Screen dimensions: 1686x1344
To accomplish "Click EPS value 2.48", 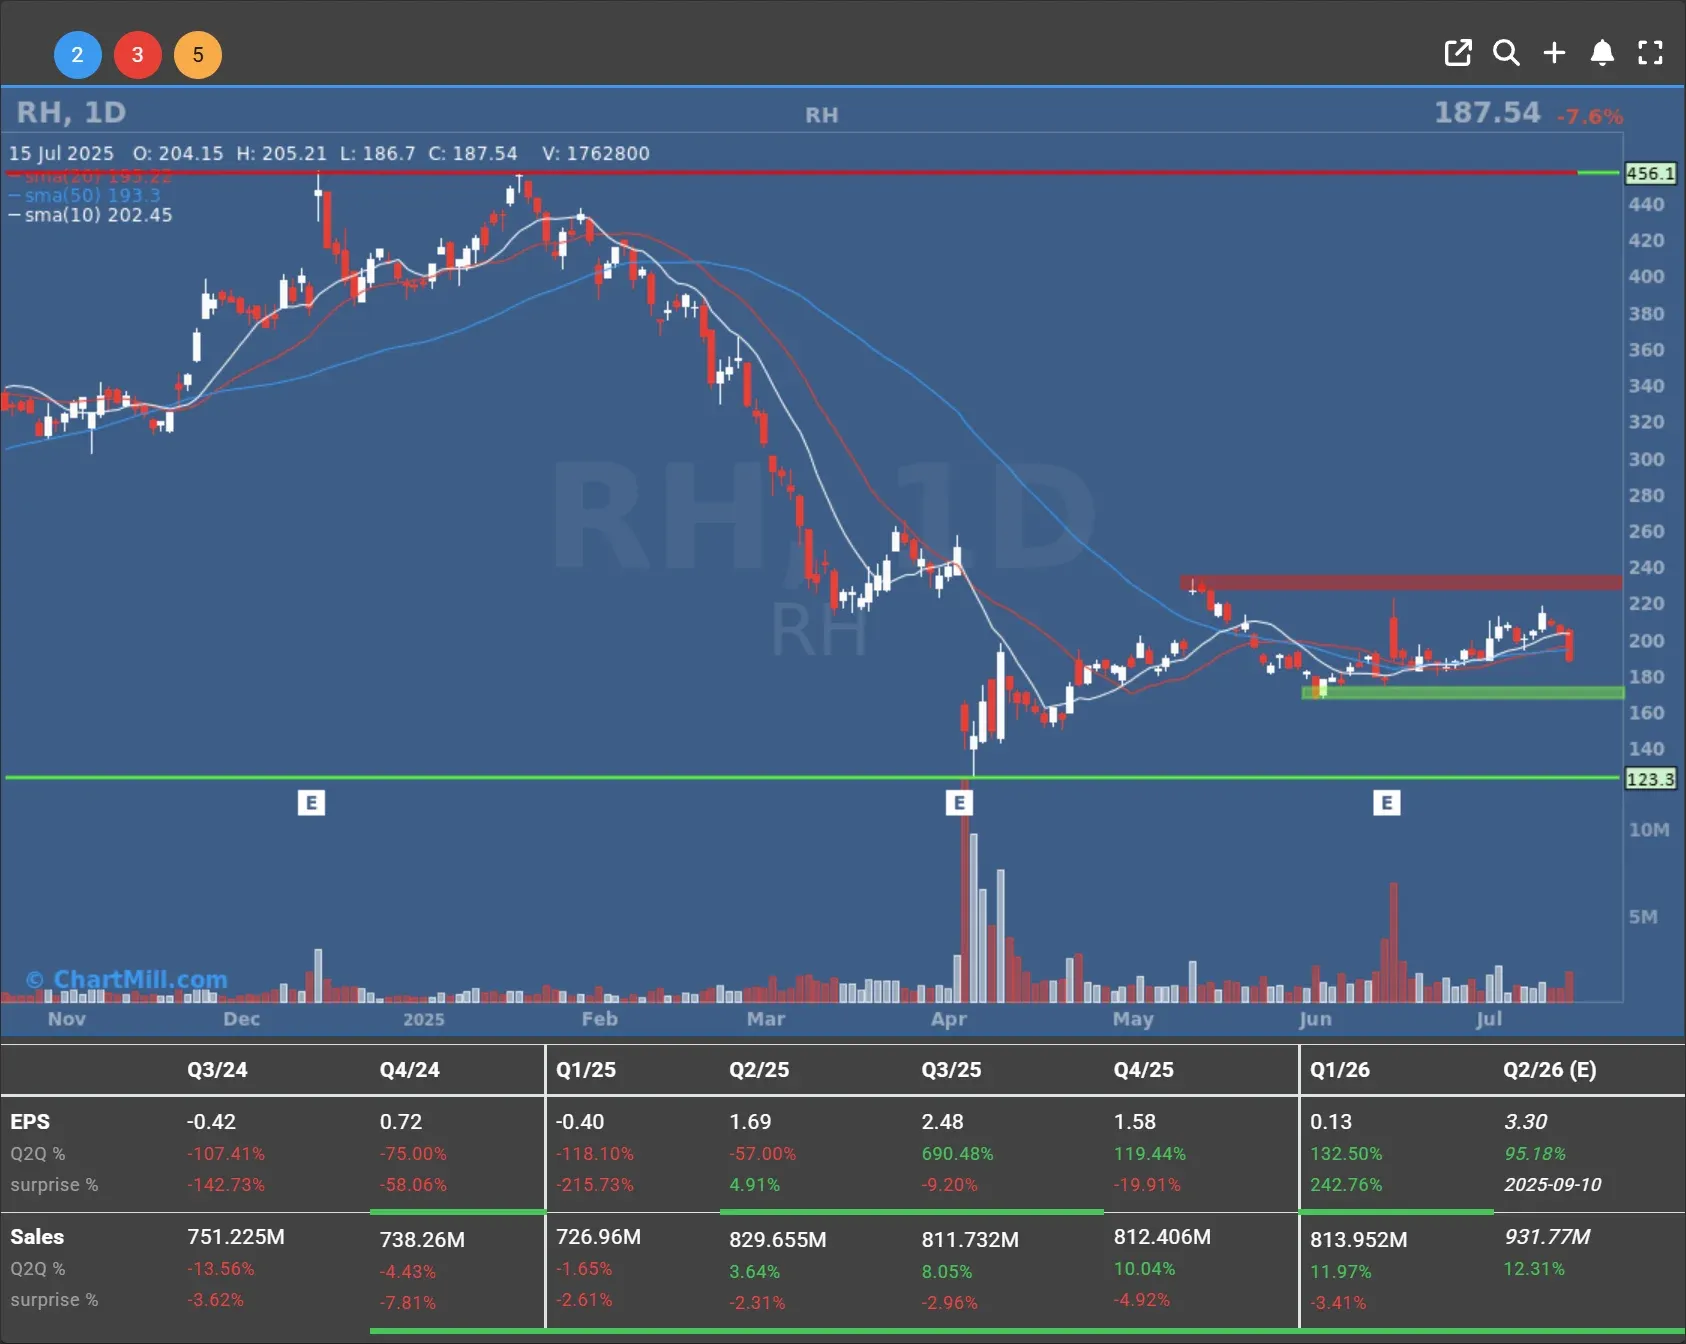I will point(943,1122).
